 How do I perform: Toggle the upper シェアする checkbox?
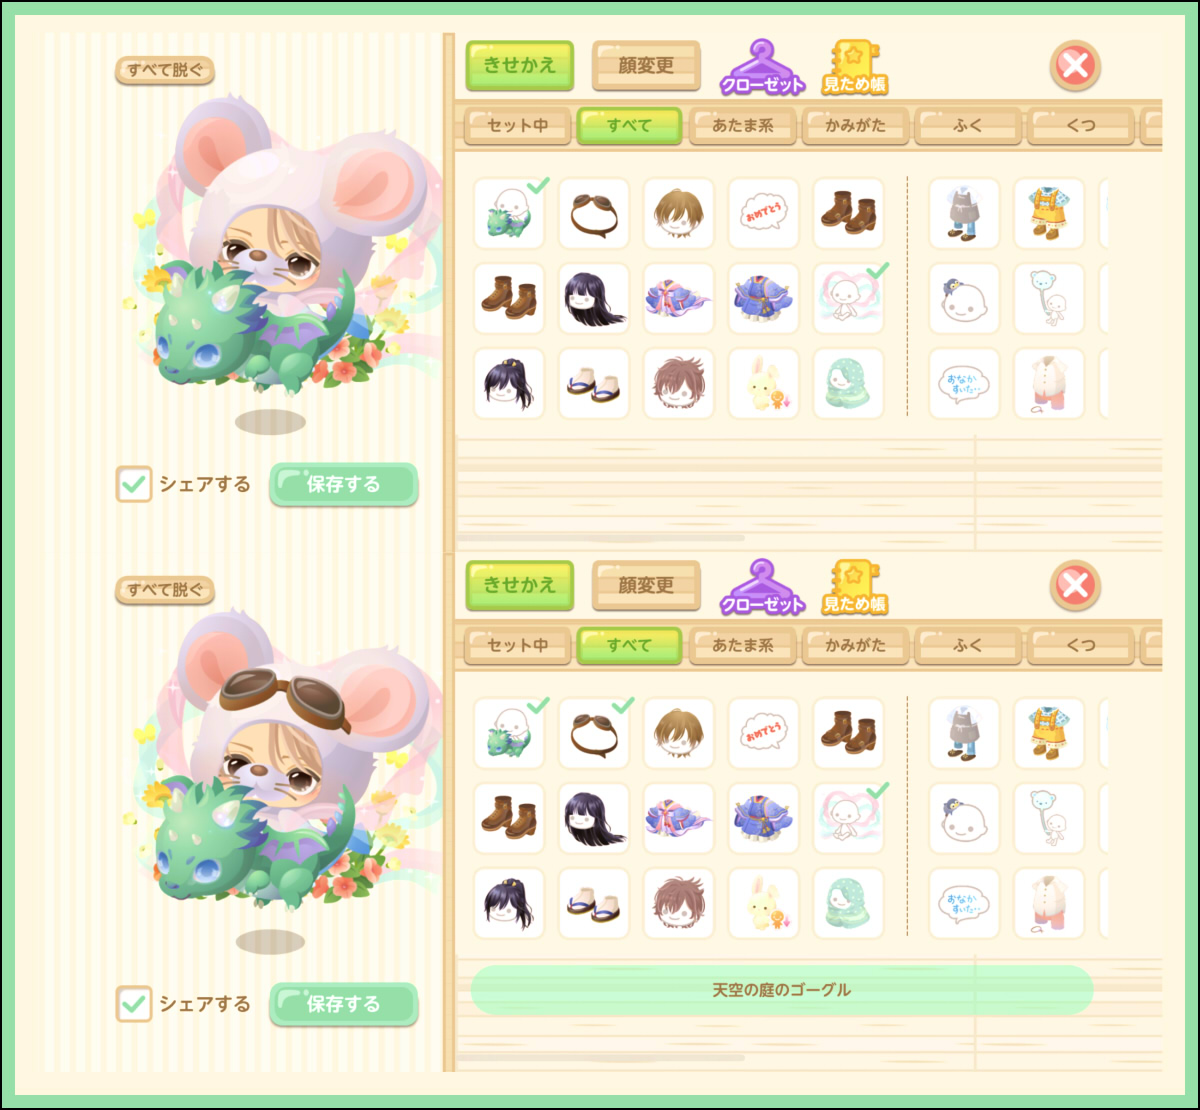click(x=133, y=484)
